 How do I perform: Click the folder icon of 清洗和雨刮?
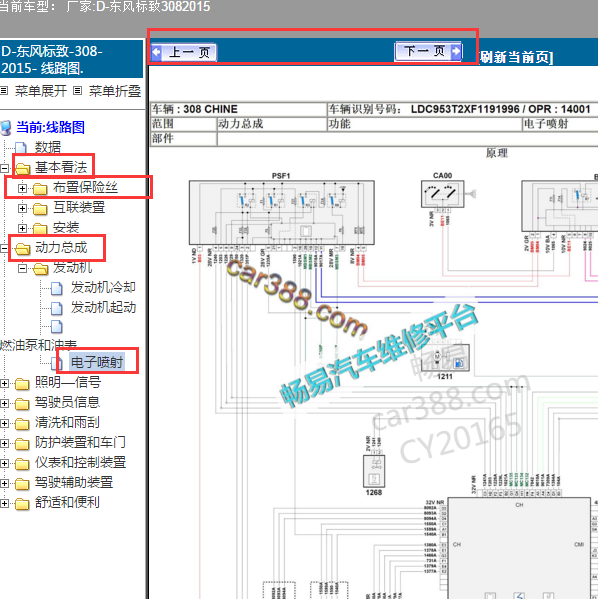(22, 424)
